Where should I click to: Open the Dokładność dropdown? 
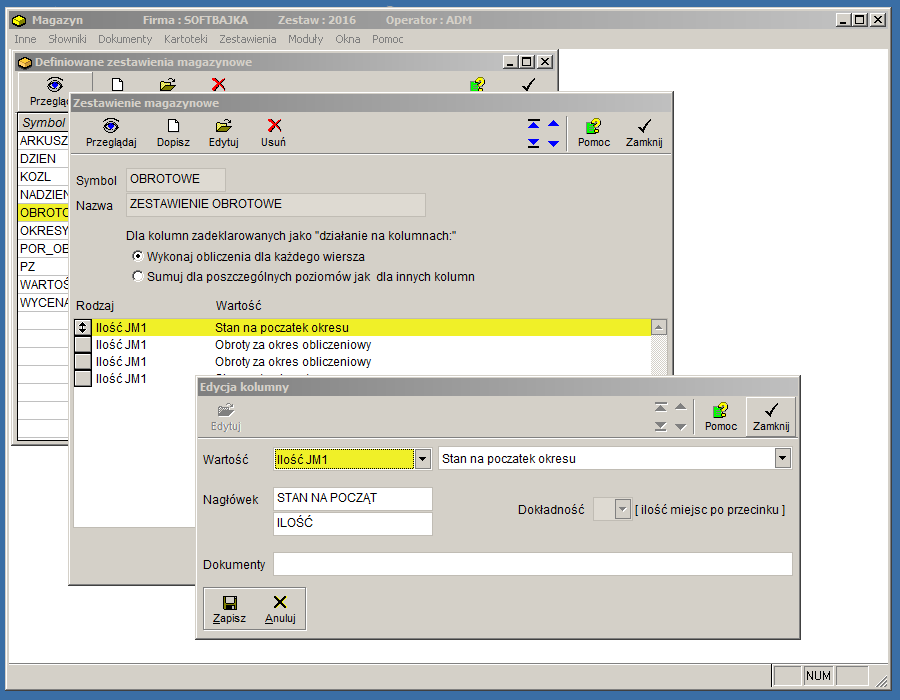pos(623,509)
